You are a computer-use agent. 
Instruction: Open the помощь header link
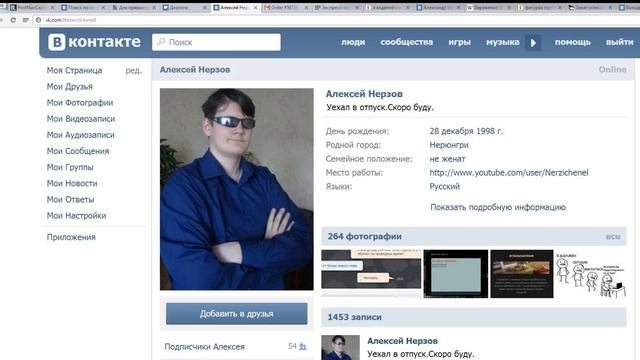point(572,42)
